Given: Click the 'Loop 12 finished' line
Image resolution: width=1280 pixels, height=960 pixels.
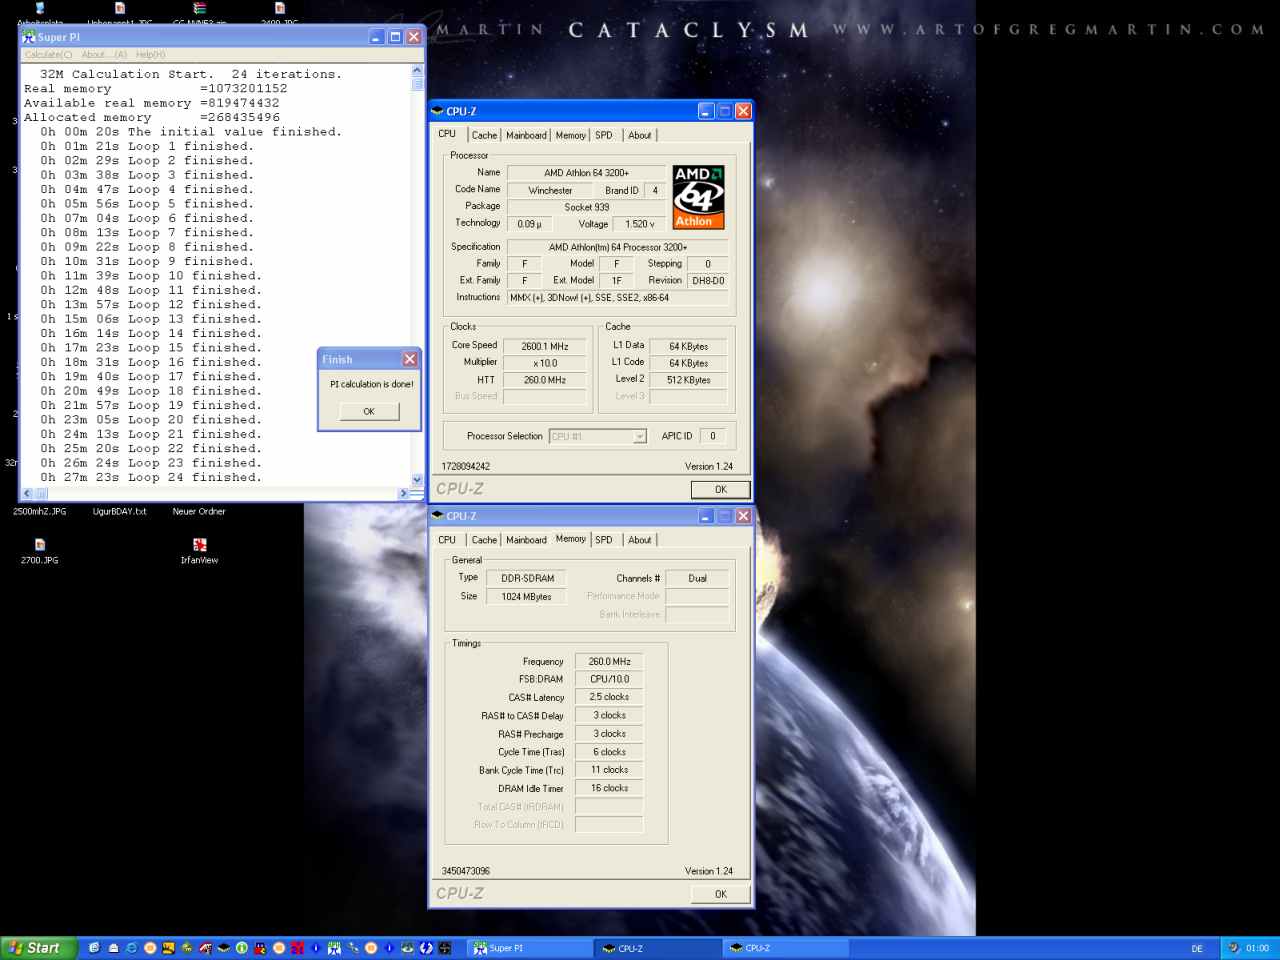Looking at the screenshot, I should click(x=150, y=304).
